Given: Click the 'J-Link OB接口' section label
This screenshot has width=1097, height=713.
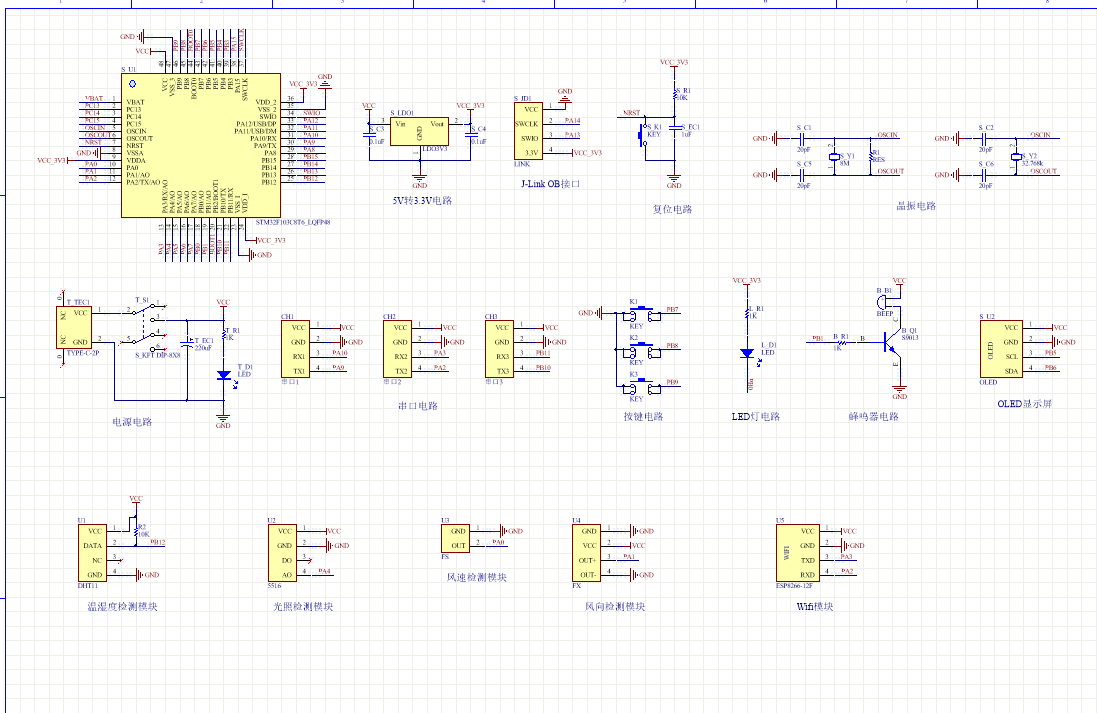Looking at the screenshot, I should coord(551,184).
